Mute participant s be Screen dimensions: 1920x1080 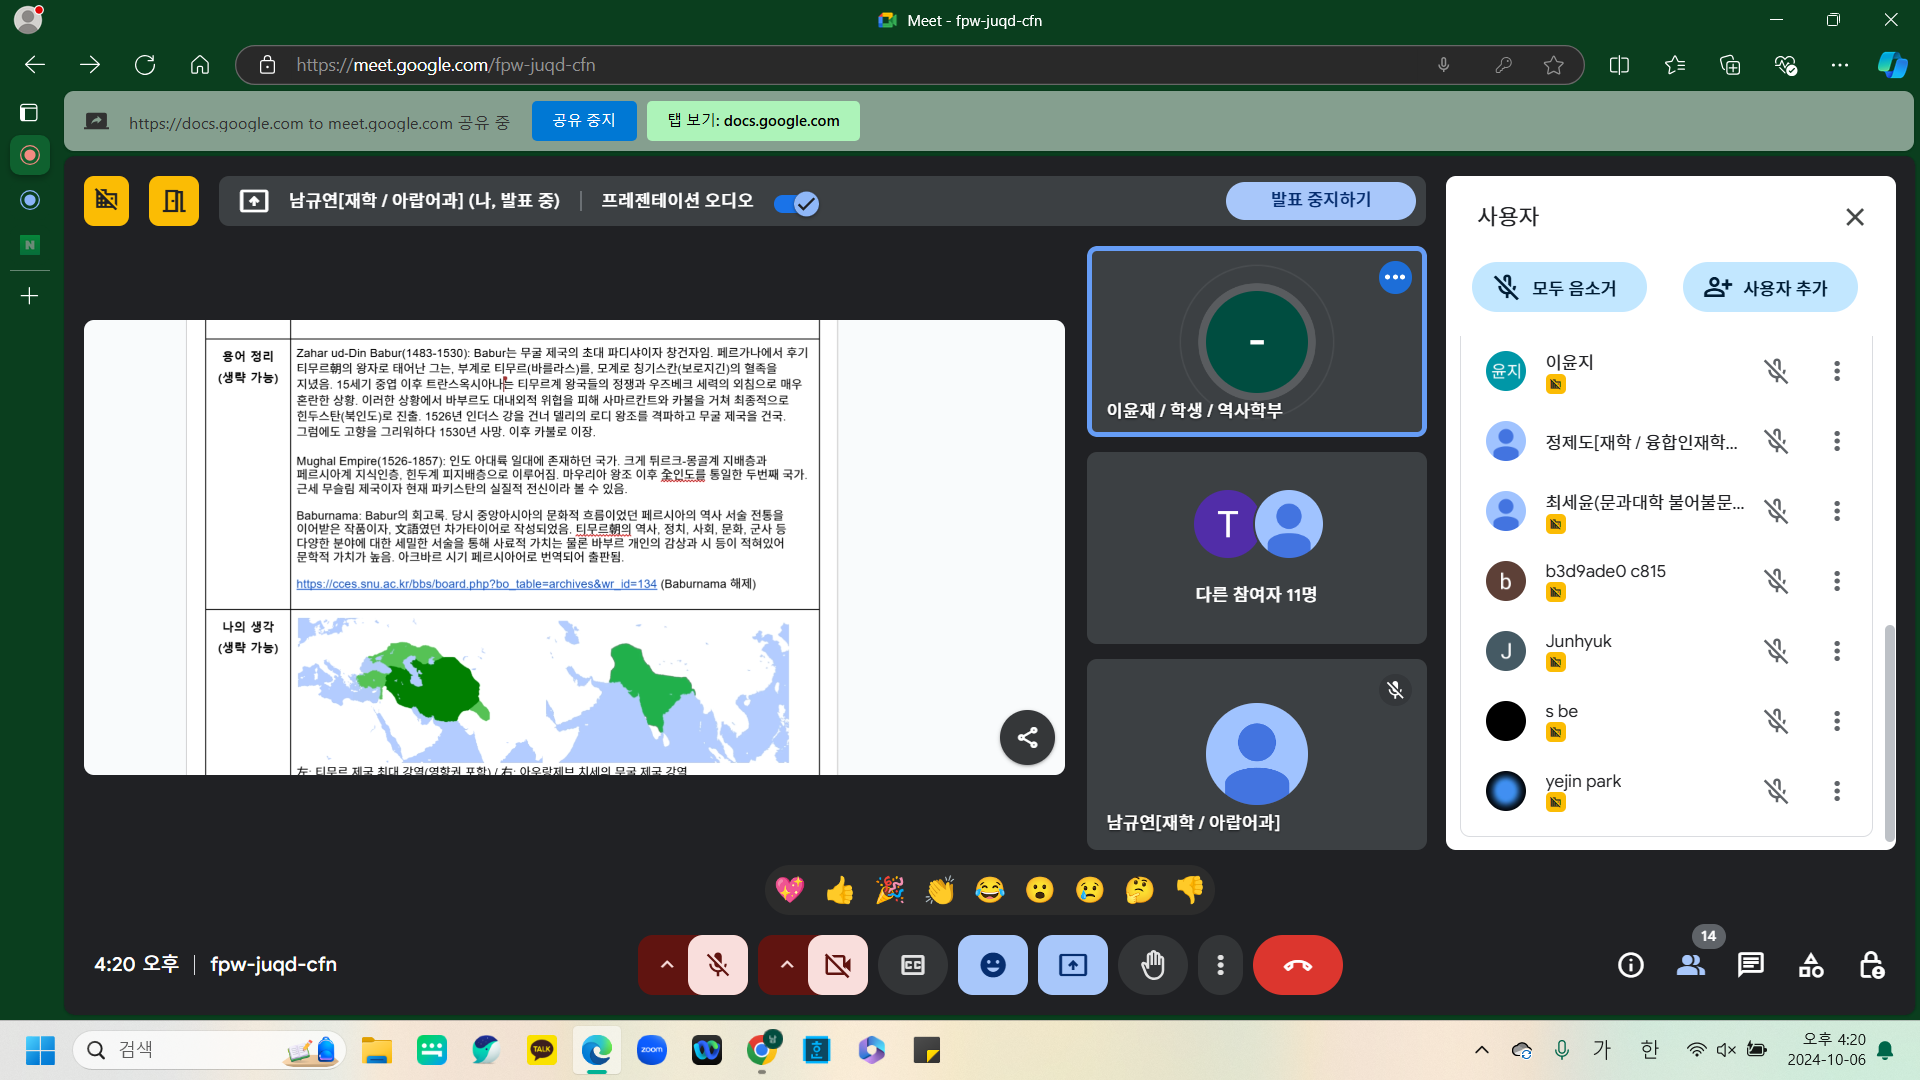[1776, 721]
